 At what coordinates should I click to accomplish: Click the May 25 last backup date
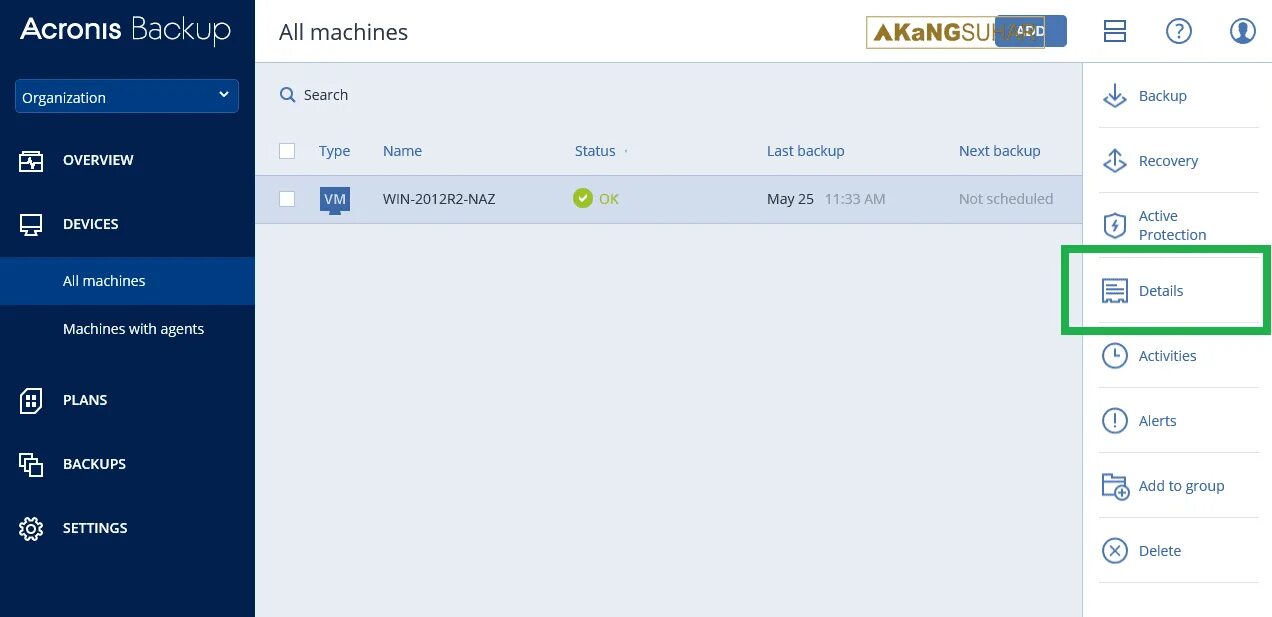[x=790, y=199]
